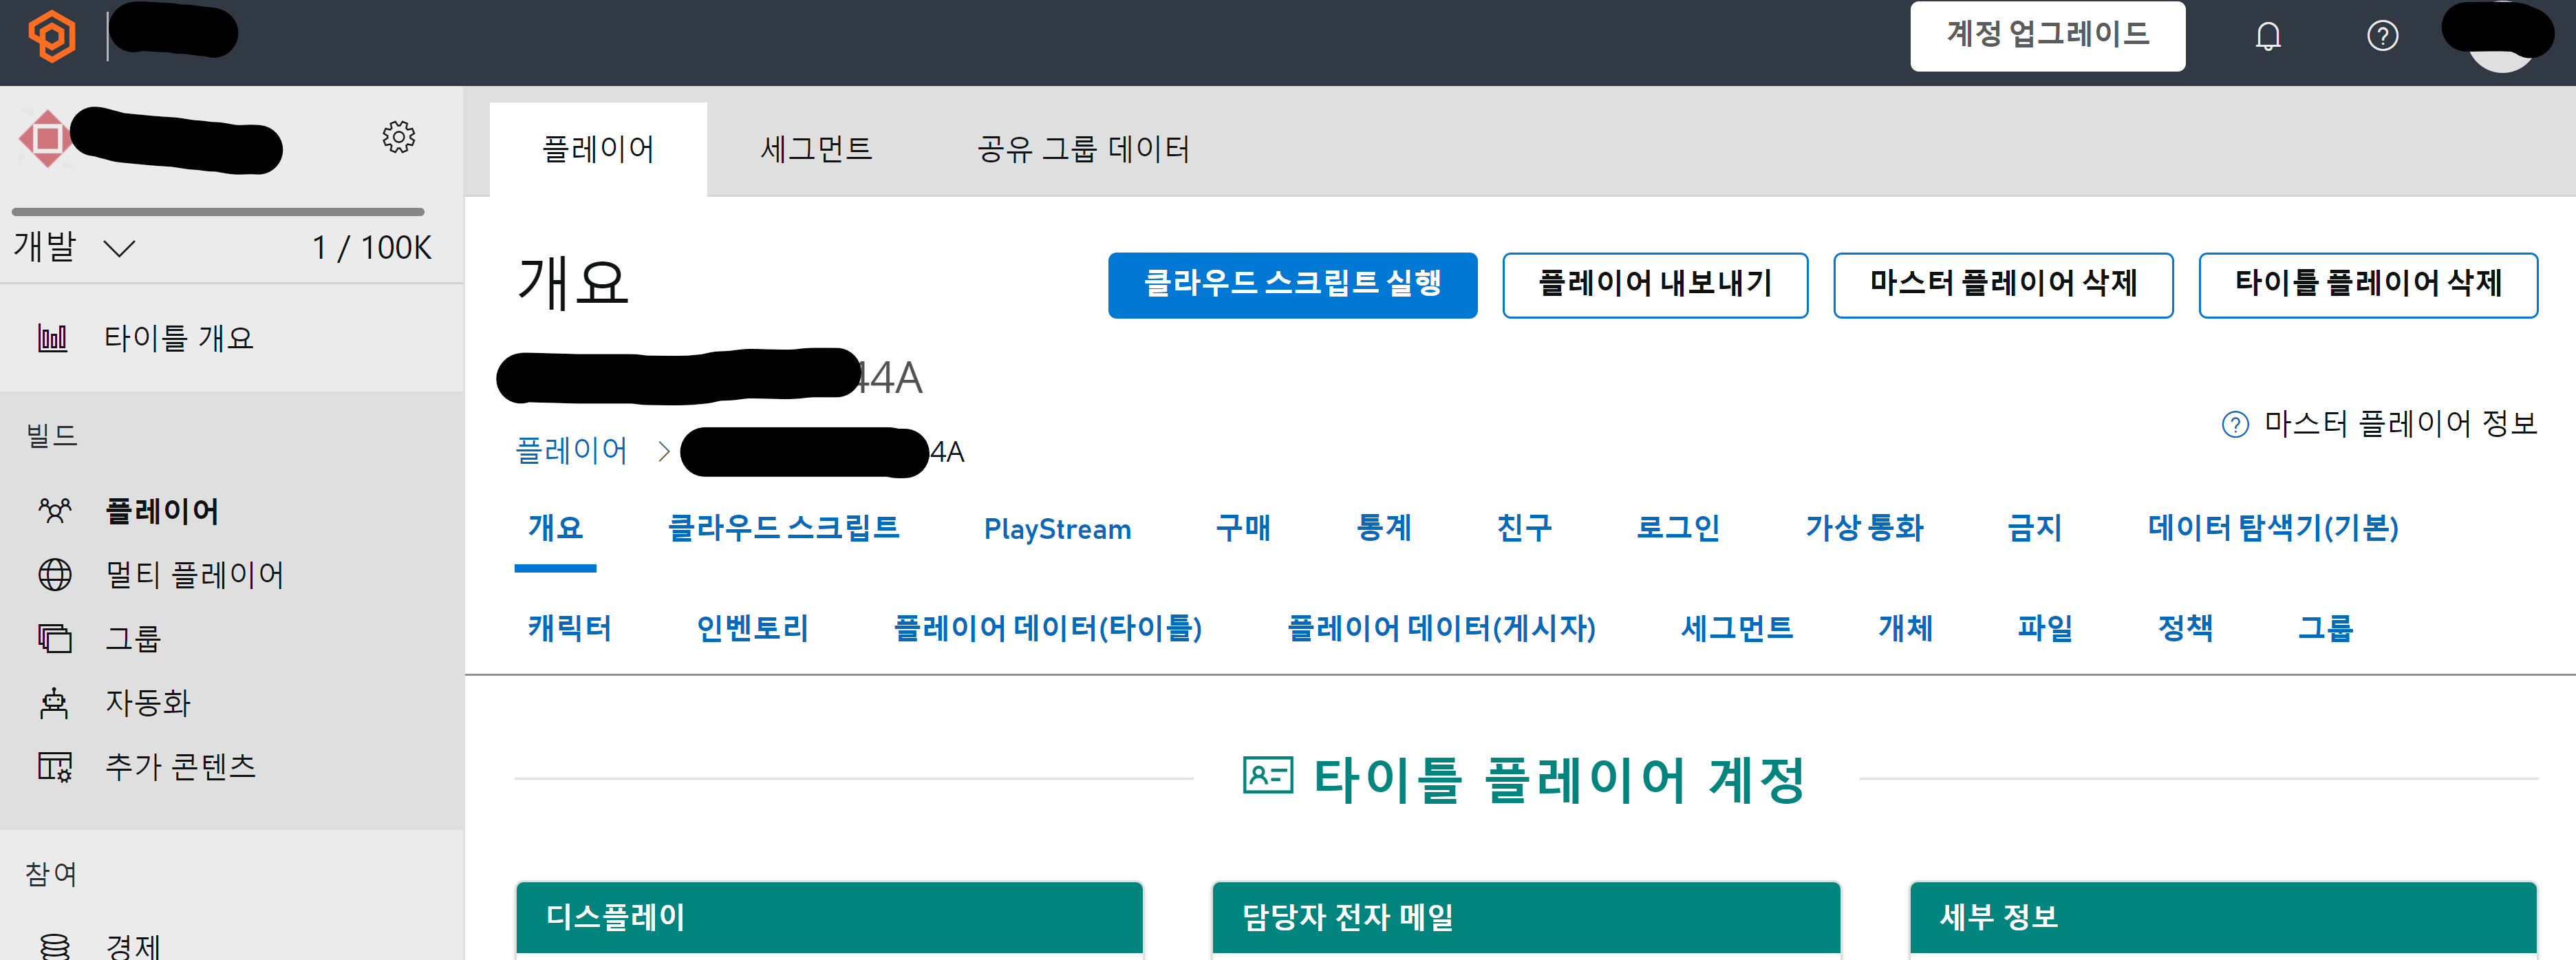Open the 친구 tab
The image size is (2576, 960).
coord(1524,528)
